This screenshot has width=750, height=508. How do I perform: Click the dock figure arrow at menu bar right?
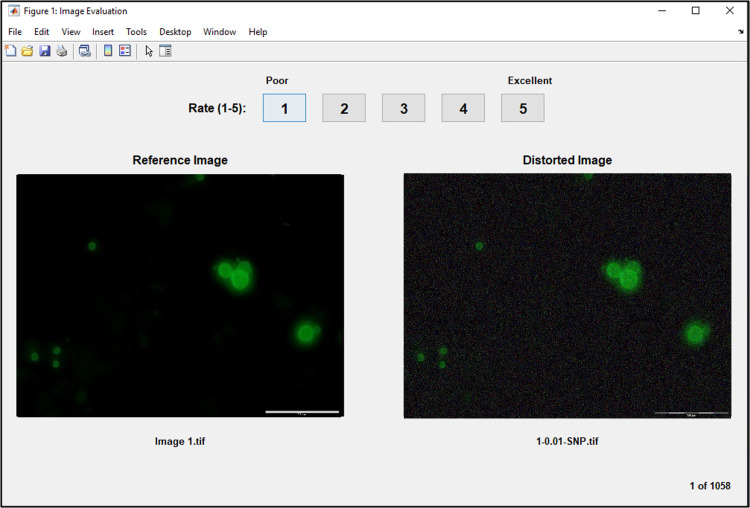[740, 32]
